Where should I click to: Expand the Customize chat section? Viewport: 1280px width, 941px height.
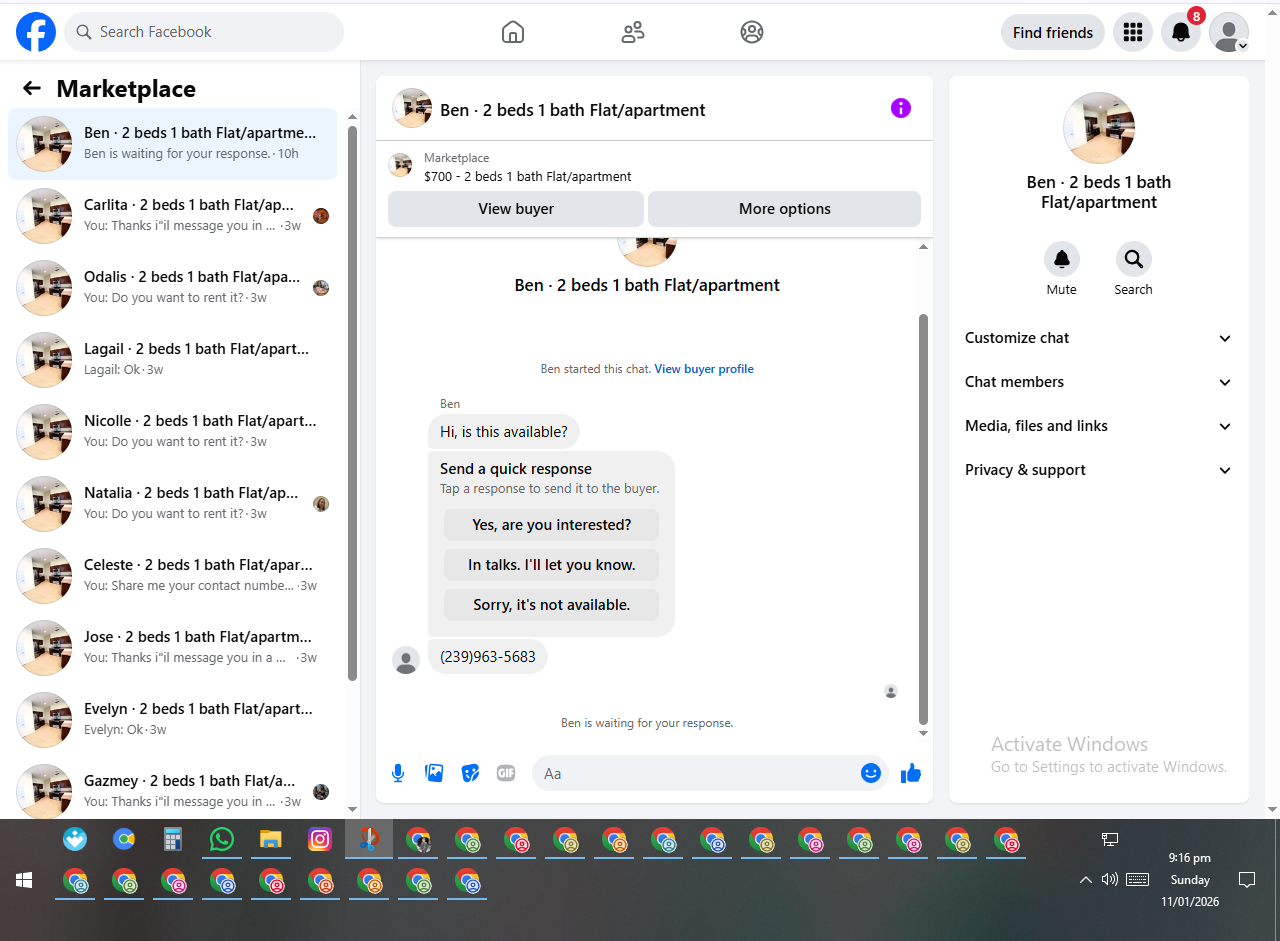coord(1099,338)
